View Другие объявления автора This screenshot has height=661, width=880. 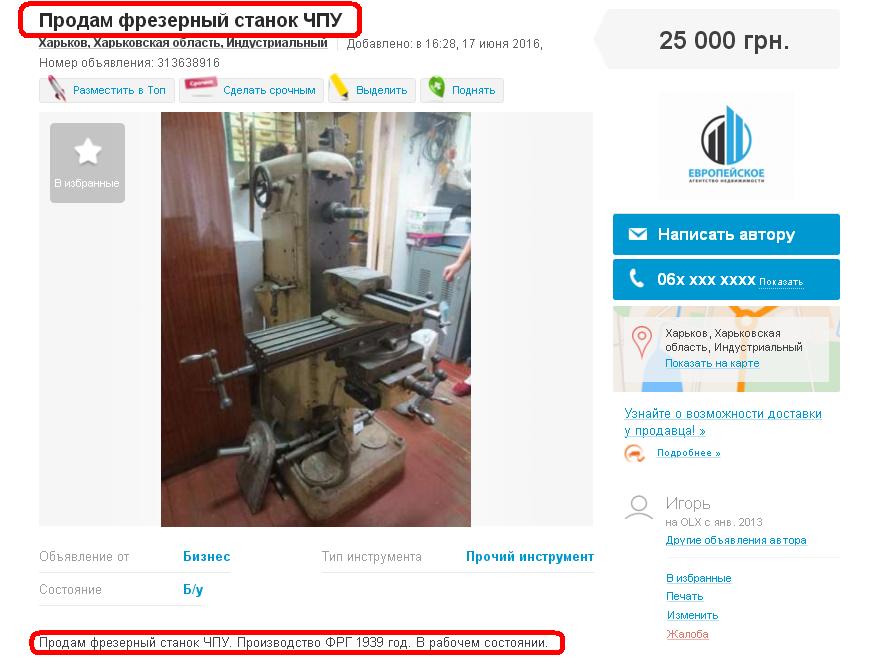tap(736, 540)
